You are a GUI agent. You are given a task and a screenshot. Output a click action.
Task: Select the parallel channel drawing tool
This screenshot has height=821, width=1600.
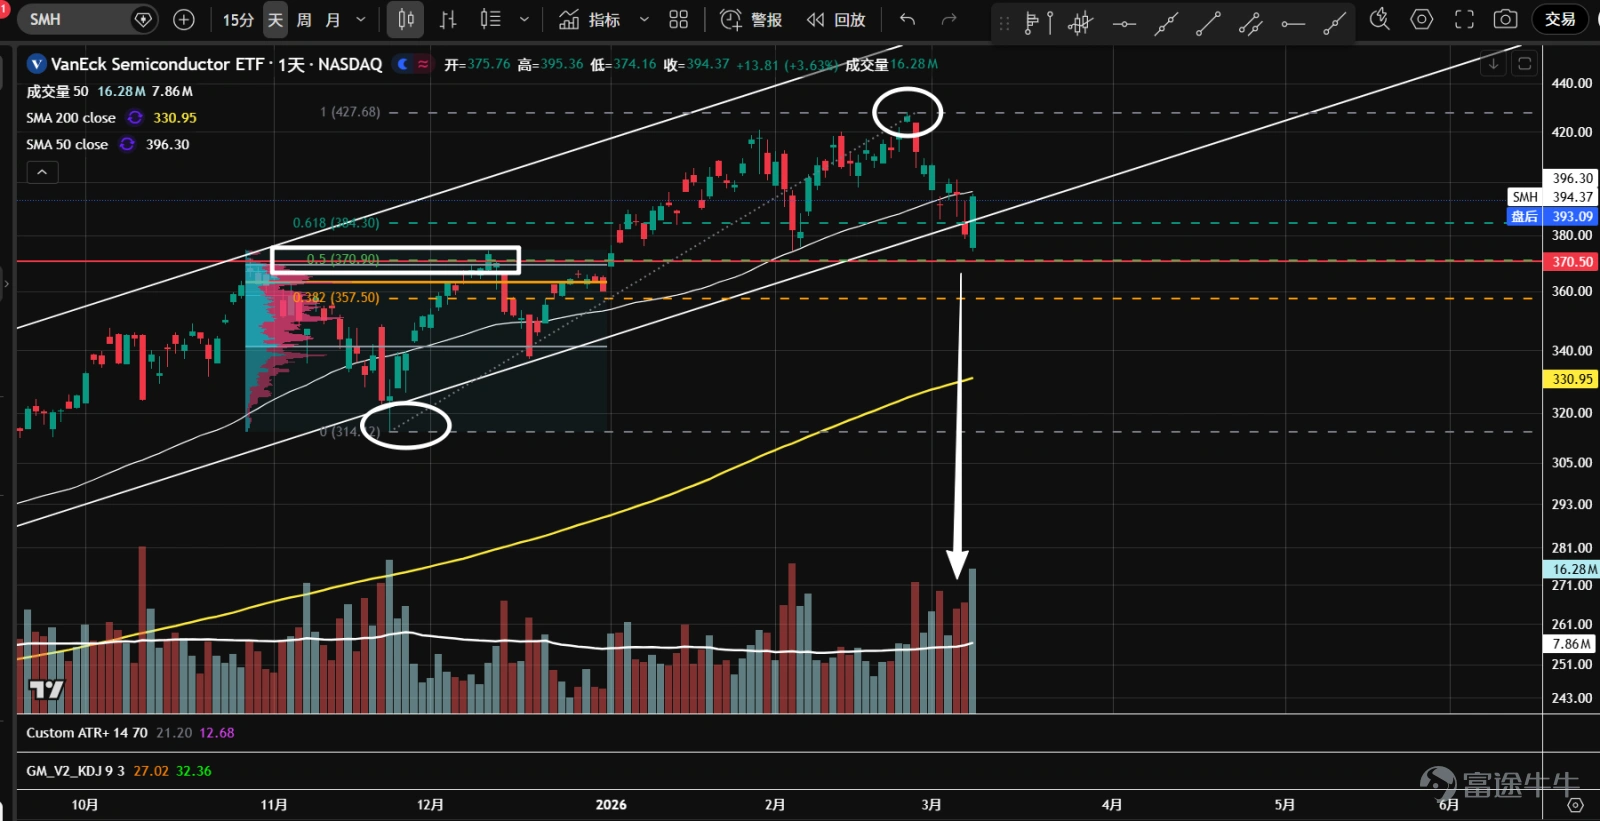click(1250, 22)
